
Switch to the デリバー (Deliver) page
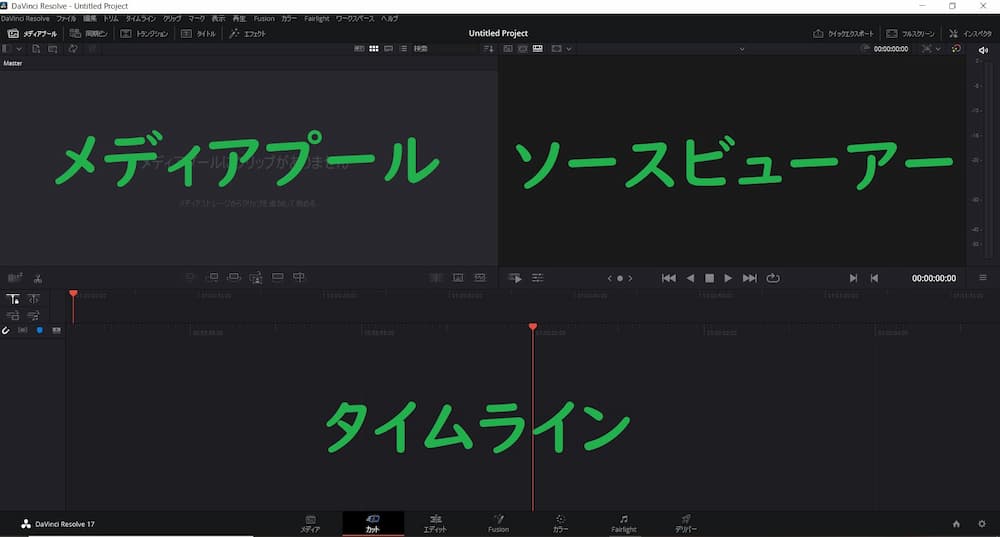point(686,524)
